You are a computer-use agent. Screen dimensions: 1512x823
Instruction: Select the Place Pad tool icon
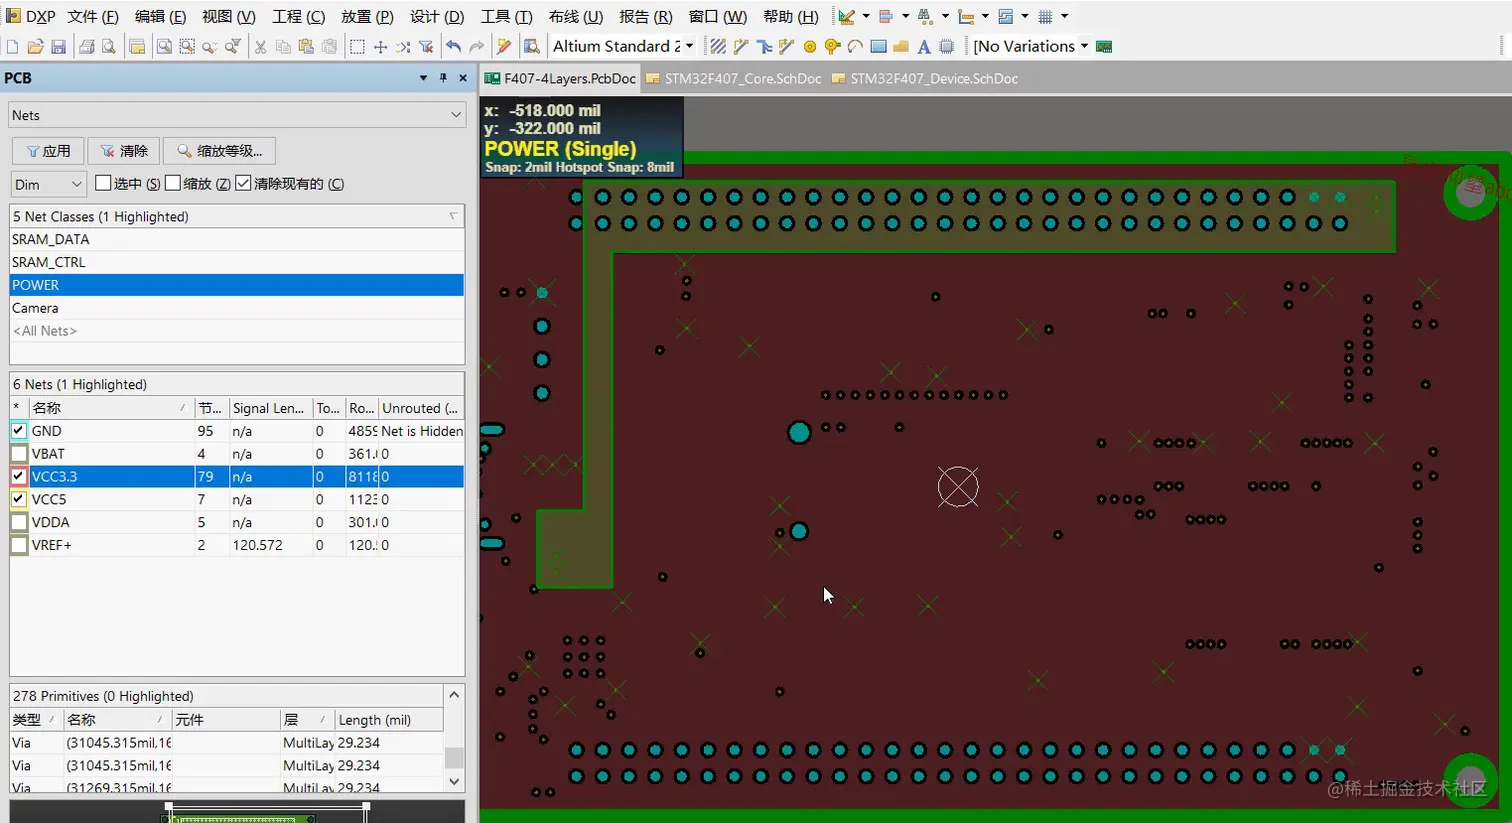tap(810, 47)
